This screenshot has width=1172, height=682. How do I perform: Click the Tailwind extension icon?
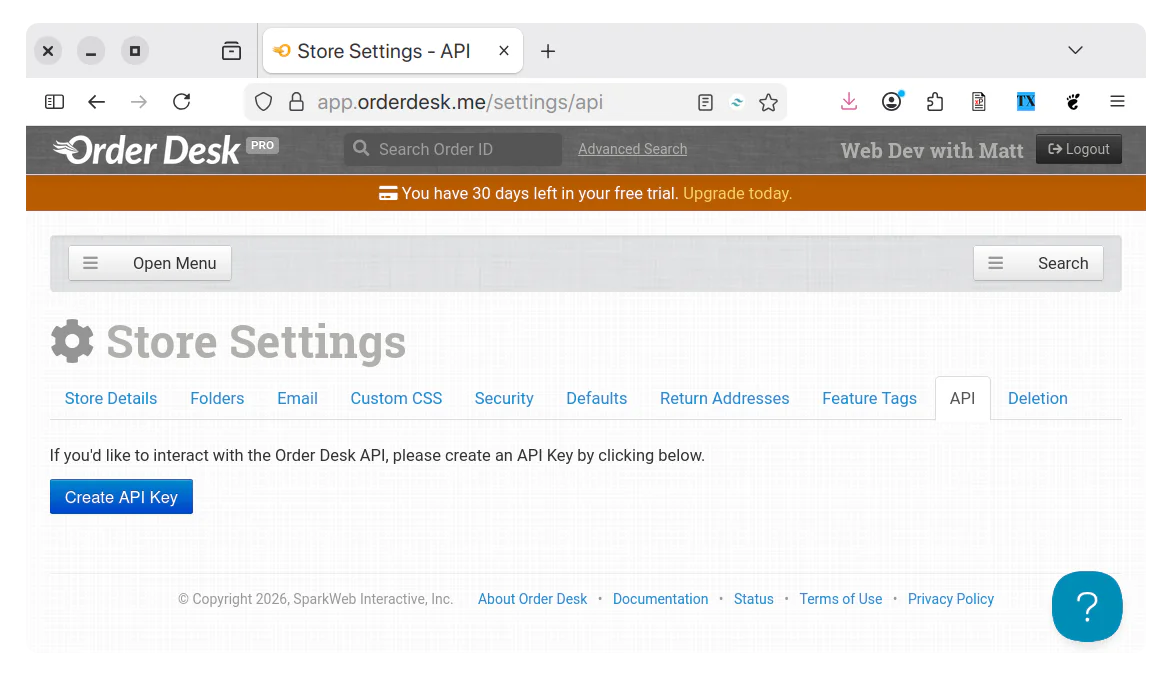[x=737, y=101]
